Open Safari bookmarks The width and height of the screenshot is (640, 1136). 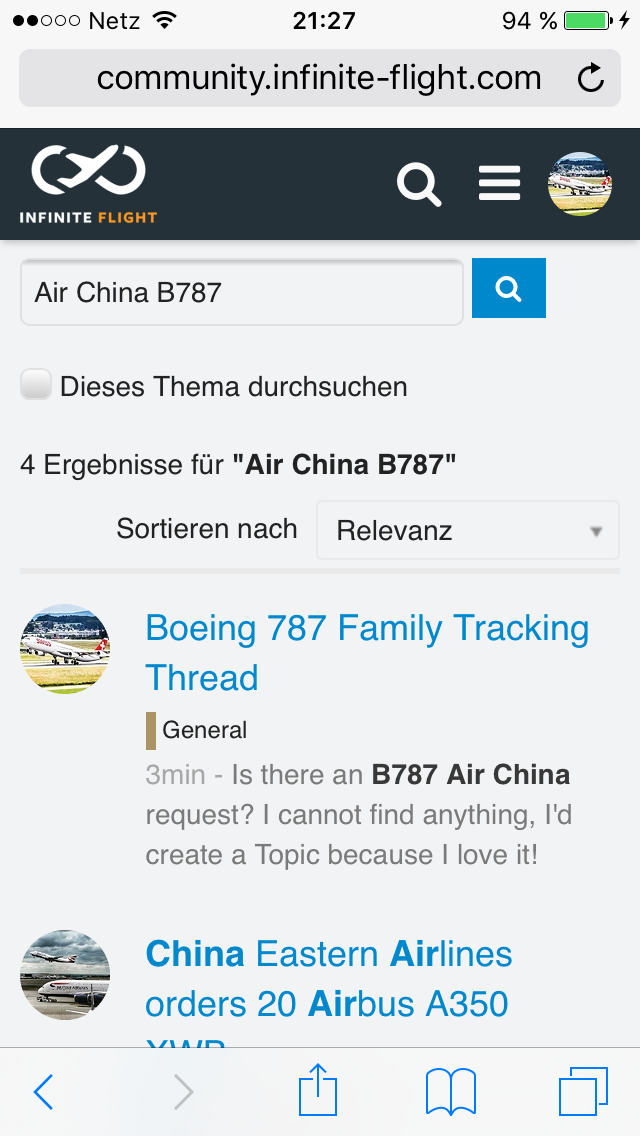click(451, 1092)
